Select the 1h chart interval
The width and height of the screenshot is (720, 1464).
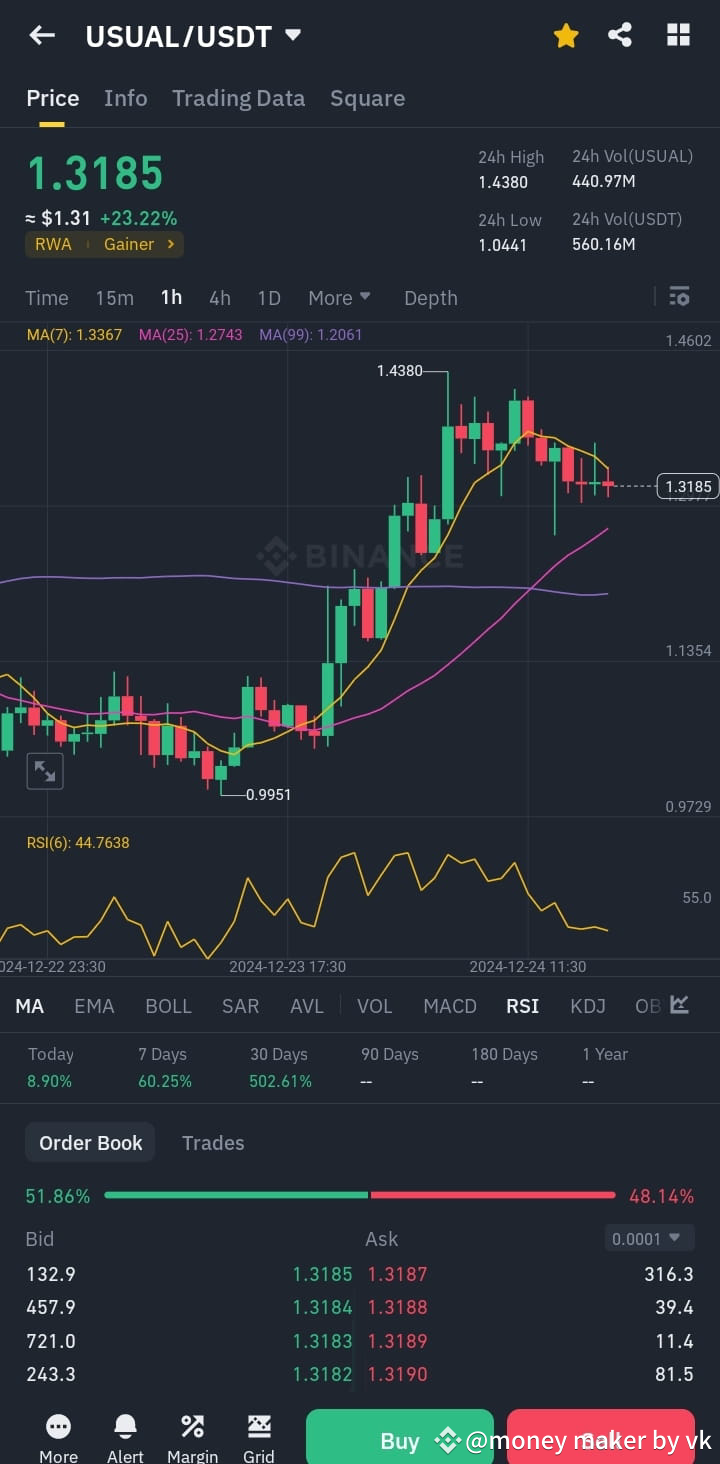[x=171, y=298]
